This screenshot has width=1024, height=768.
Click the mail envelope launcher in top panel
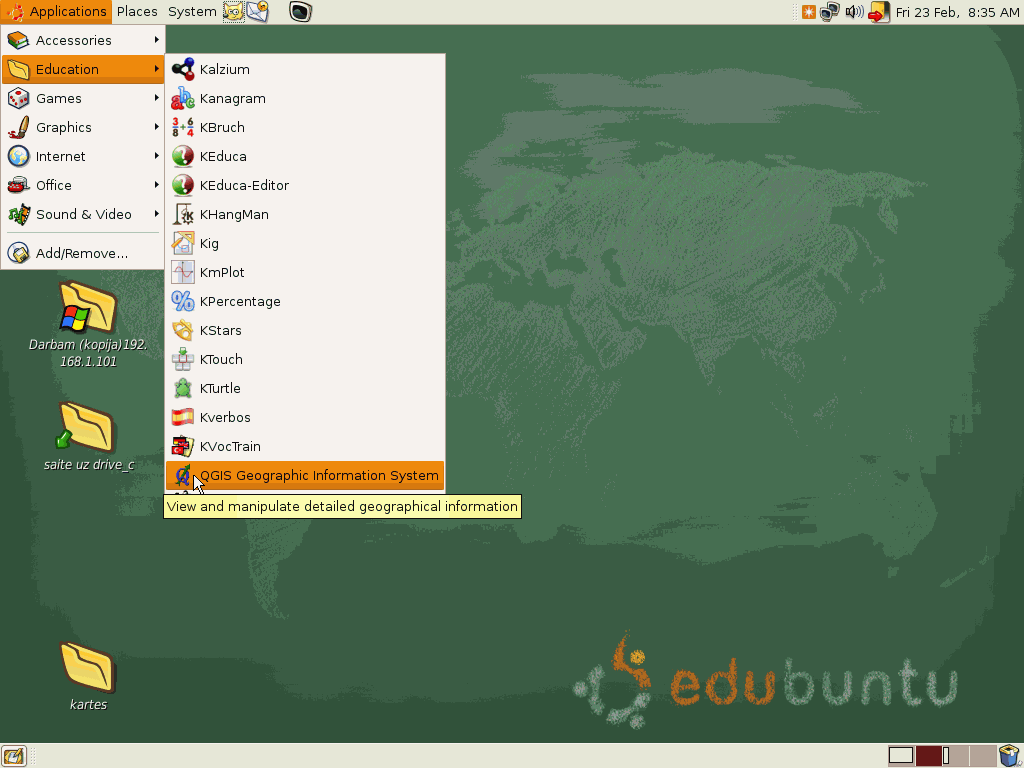258,11
